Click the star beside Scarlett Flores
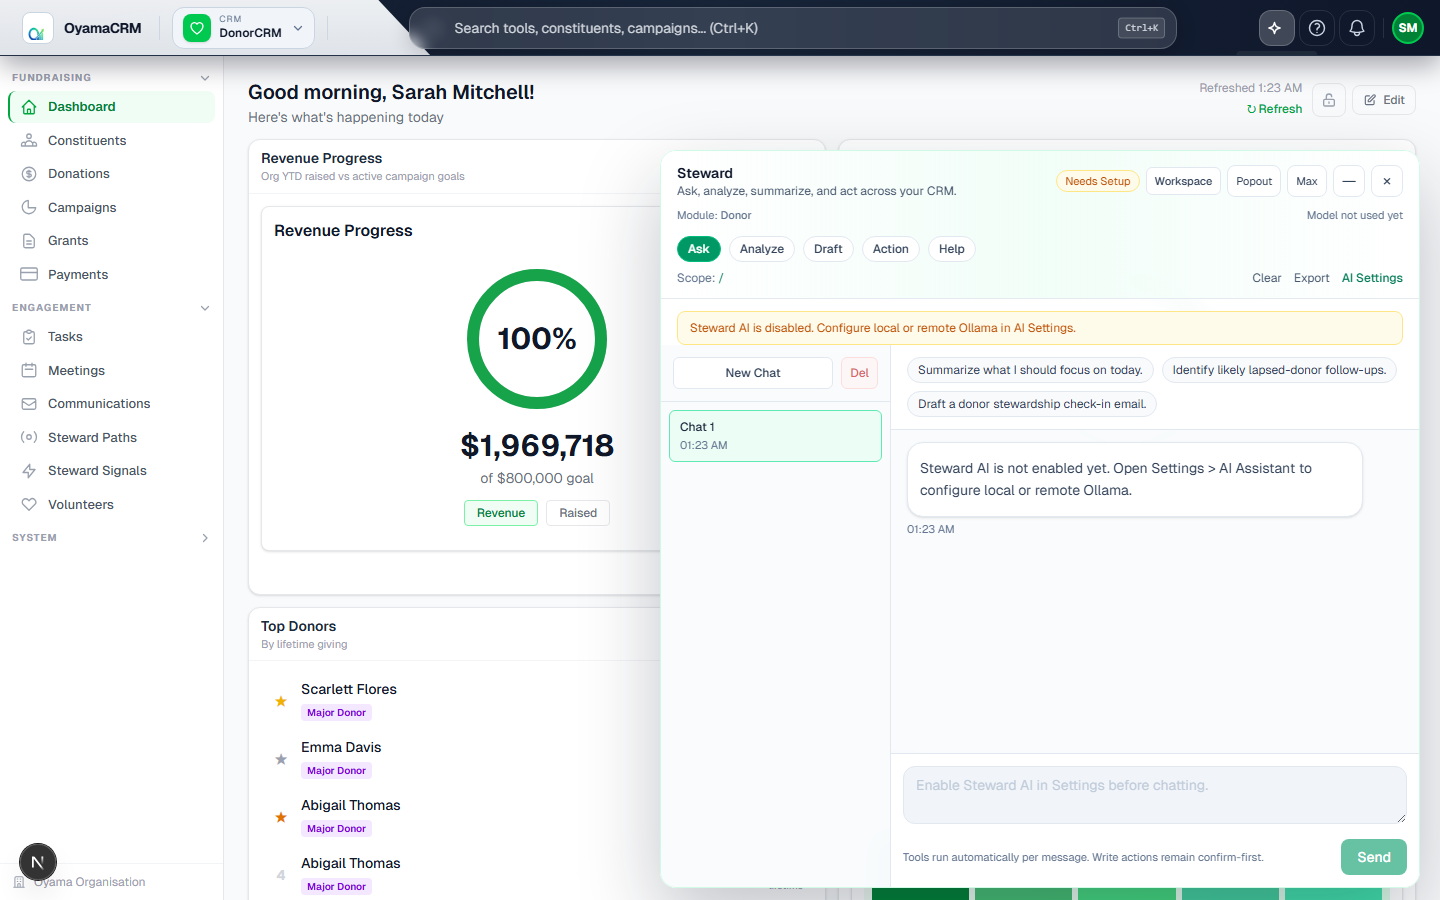Image resolution: width=1440 pixels, height=900 pixels. 281,701
